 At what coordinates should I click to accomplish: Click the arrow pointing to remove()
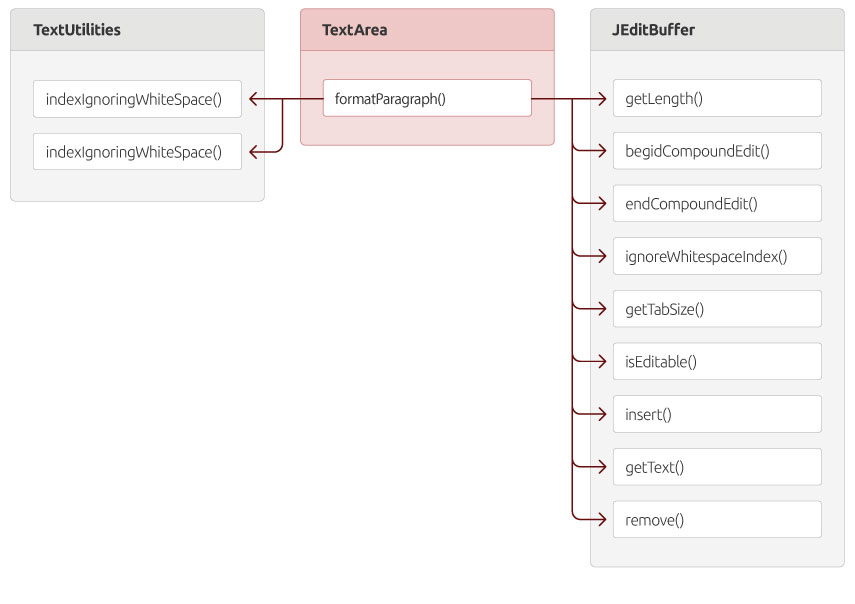pyautogui.click(x=601, y=519)
